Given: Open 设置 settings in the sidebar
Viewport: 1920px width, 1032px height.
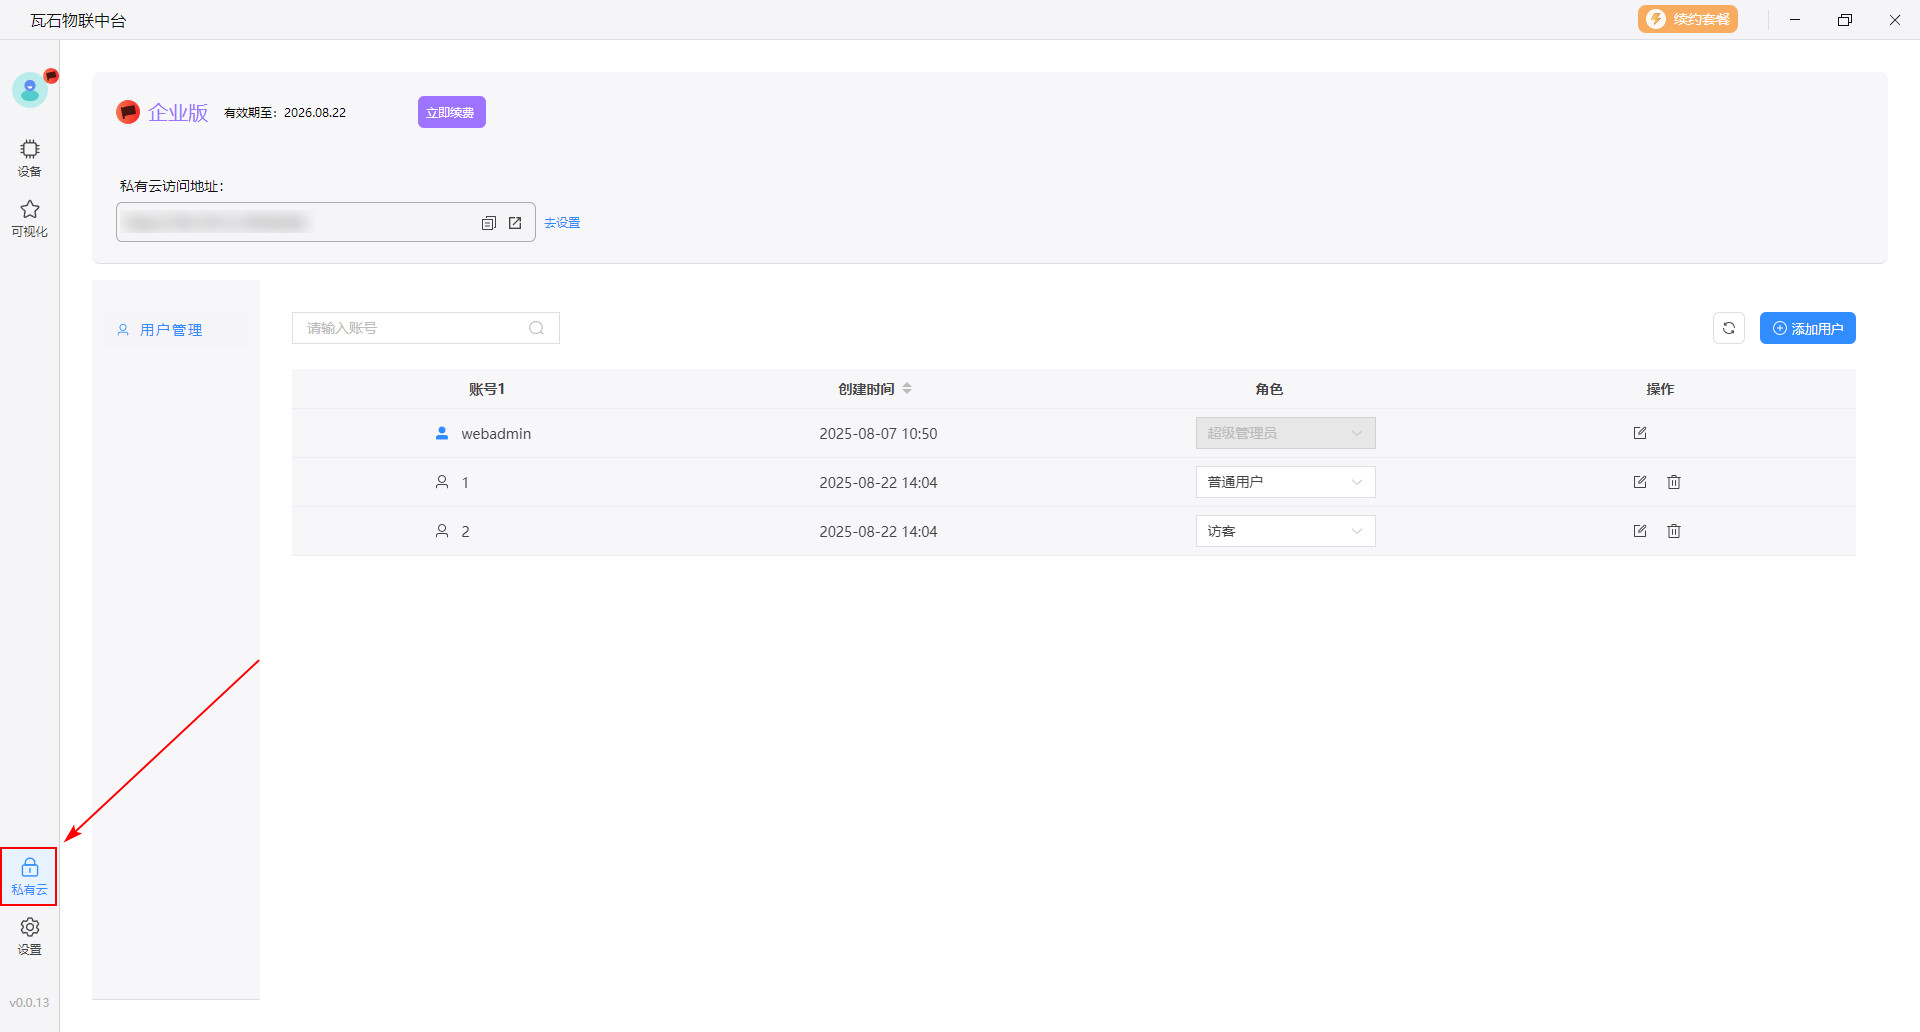Looking at the screenshot, I should point(29,936).
